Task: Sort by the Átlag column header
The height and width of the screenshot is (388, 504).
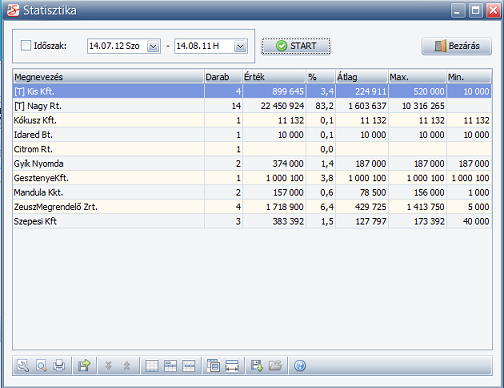Action: [362, 77]
